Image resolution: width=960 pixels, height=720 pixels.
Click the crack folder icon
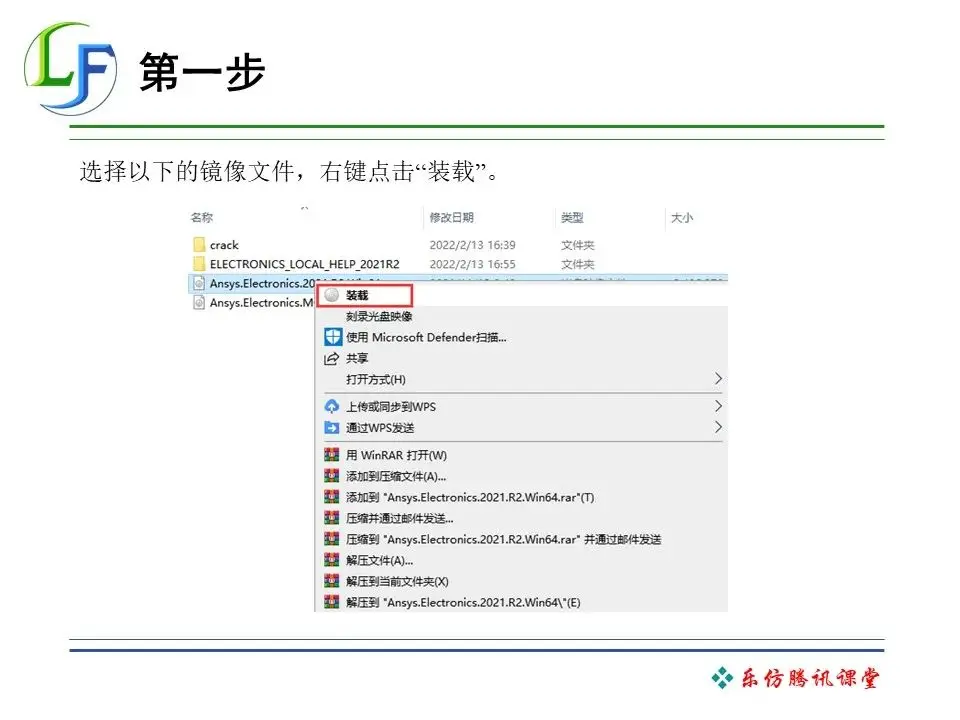click(198, 245)
